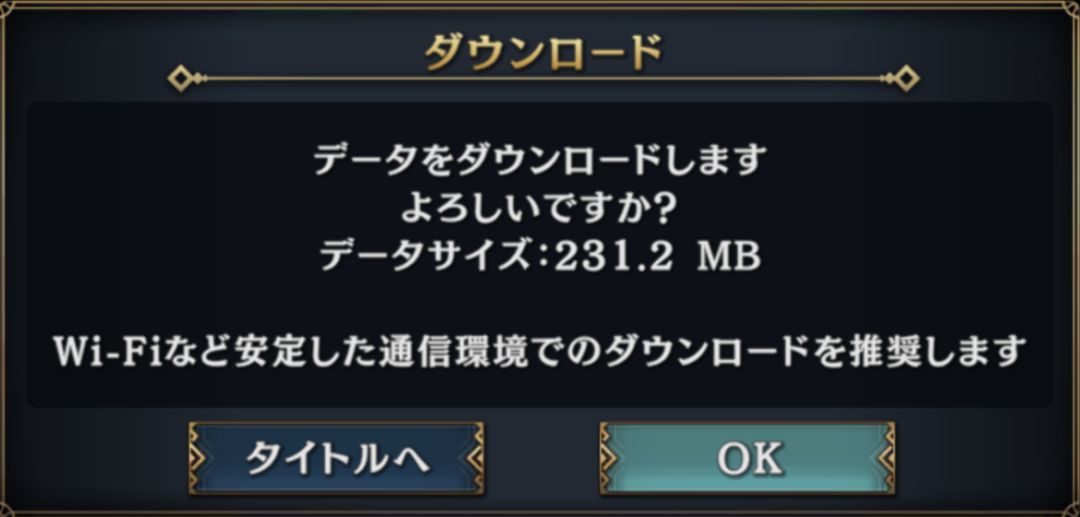This screenshot has height=517, width=1080.
Task: Click the タイトルへ label text
Action: pos(338,458)
